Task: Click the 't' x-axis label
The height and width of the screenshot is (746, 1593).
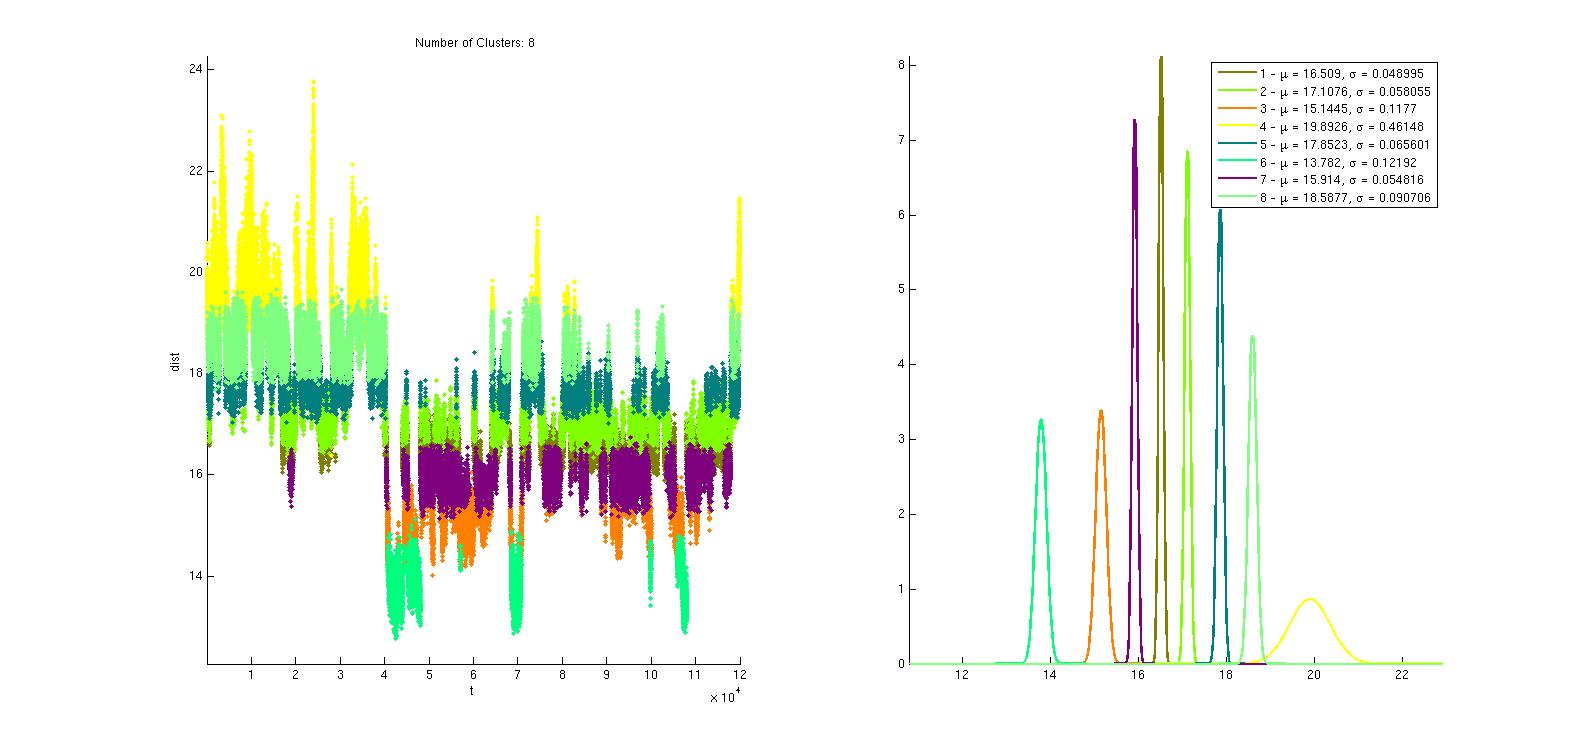Action: pyautogui.click(x=472, y=690)
